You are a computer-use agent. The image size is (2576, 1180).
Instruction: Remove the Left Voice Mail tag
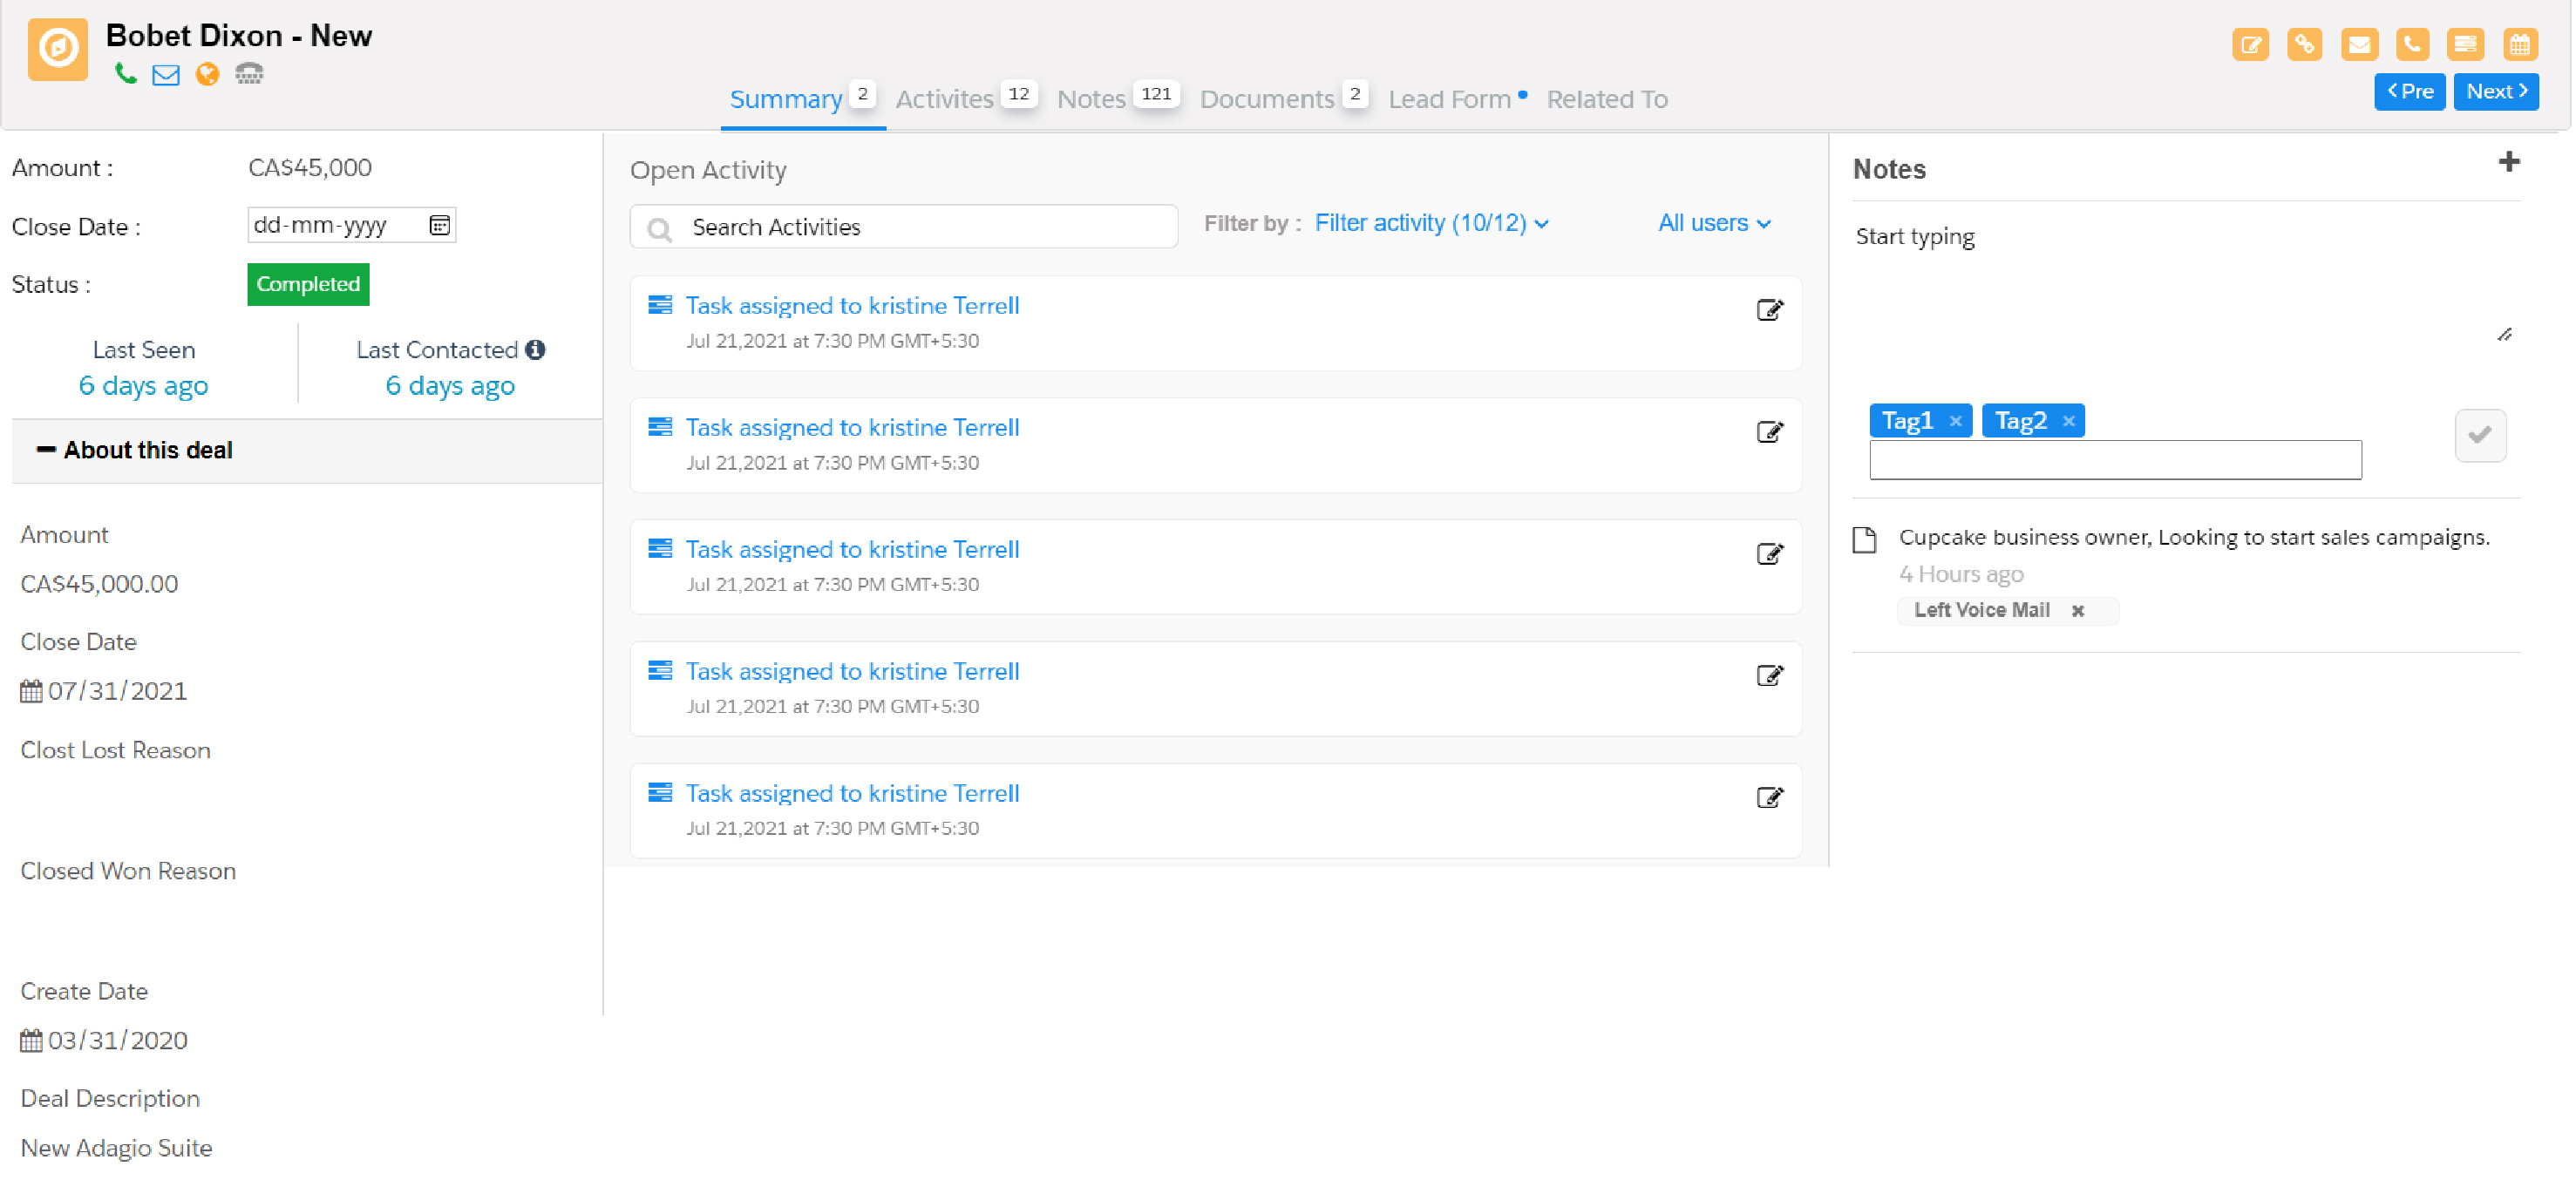point(2078,611)
